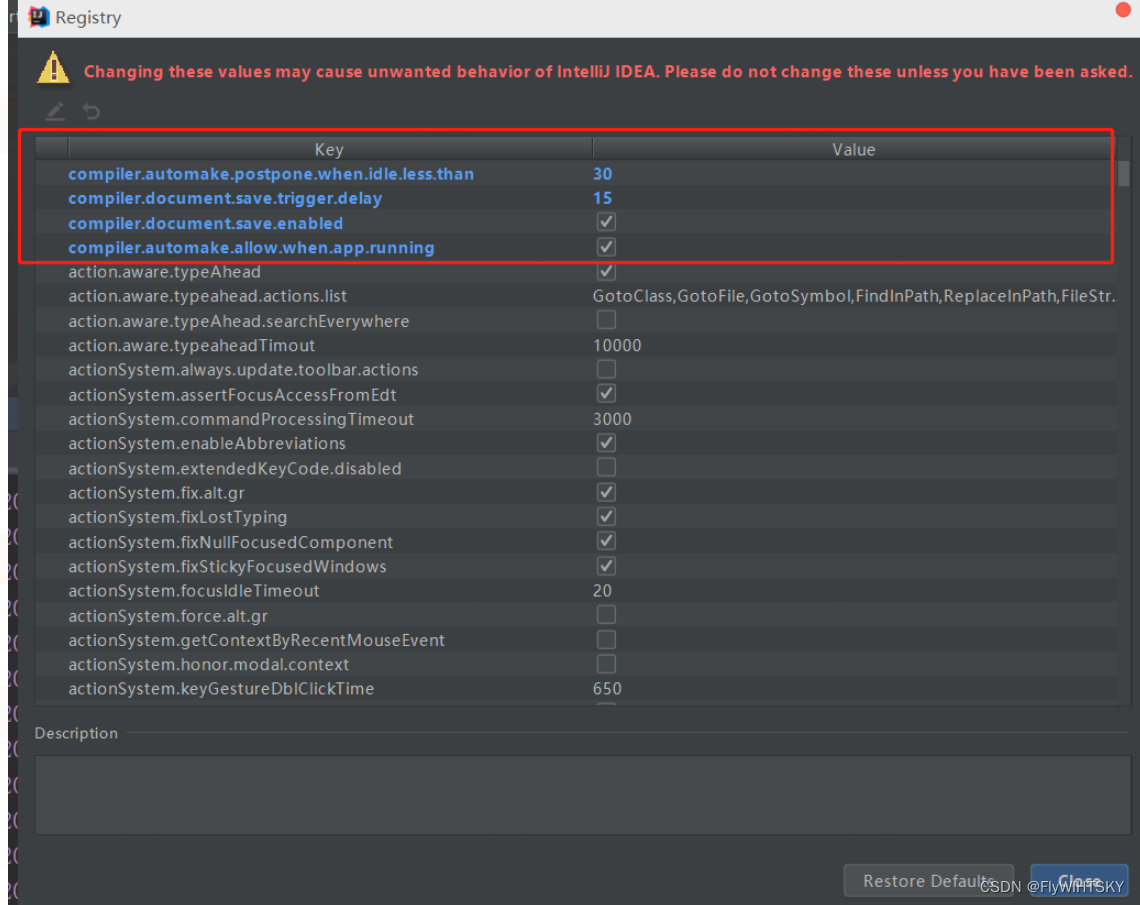Screen dimensions: 1140x905
Task: Select actionSystem.honor.modal.context key
Action: coord(209,664)
